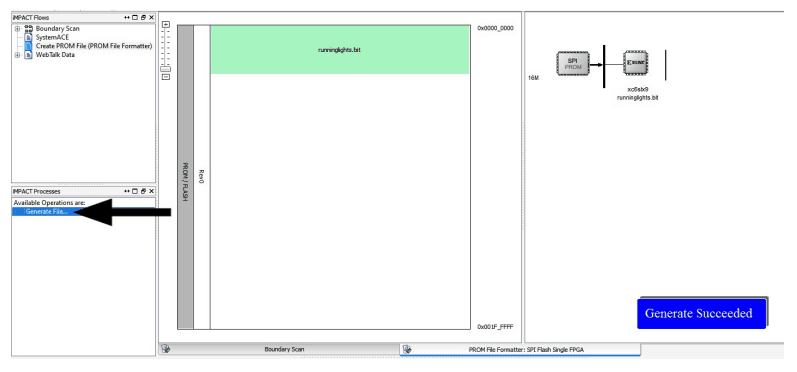Screen dimensions: 797x372
Task: Click the zoom out minus button
Action: coord(165,77)
